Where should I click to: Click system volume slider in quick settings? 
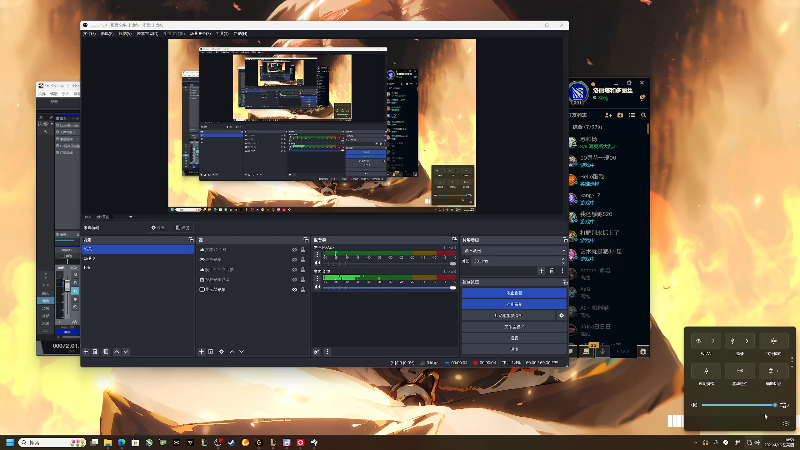coord(739,405)
